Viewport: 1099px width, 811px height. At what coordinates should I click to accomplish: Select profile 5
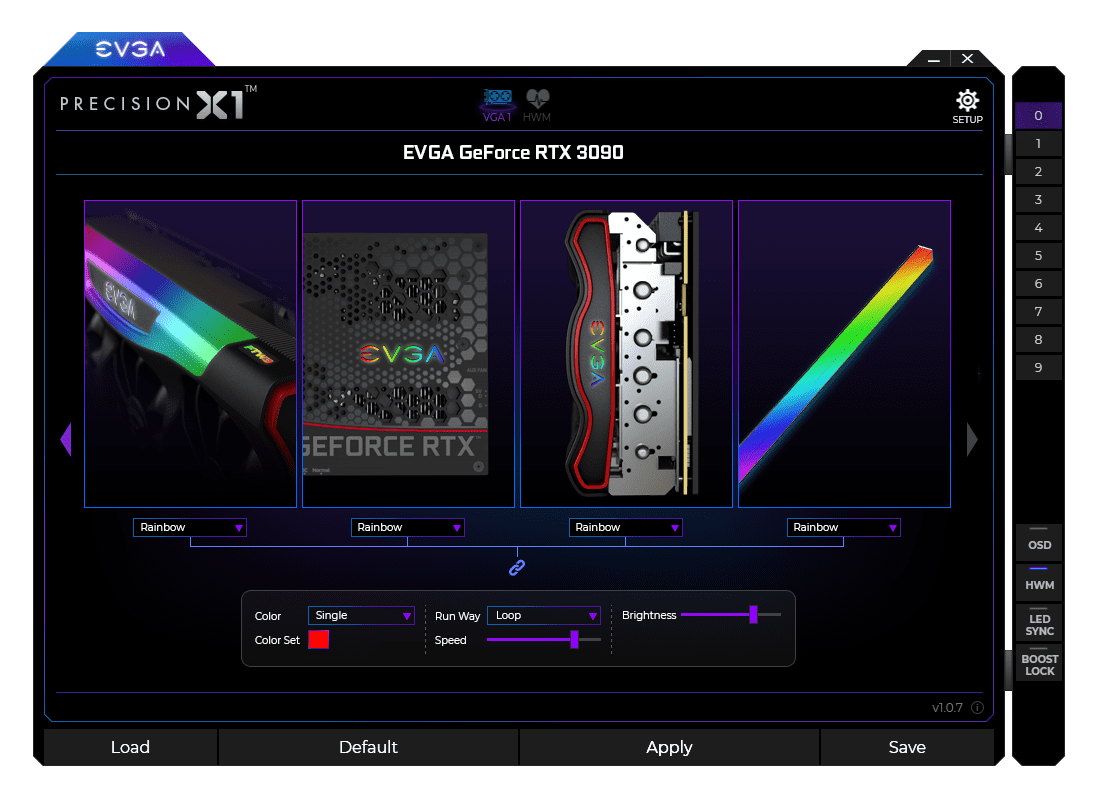1038,256
